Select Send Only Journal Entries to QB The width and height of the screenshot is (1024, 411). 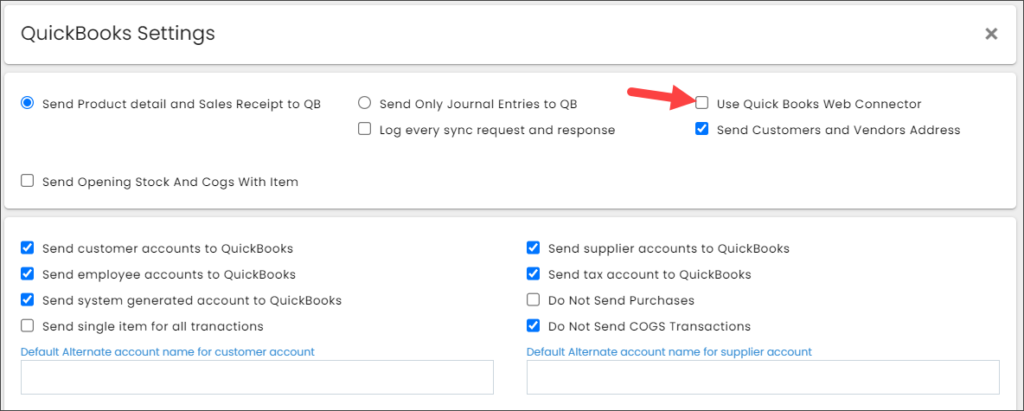click(x=364, y=103)
